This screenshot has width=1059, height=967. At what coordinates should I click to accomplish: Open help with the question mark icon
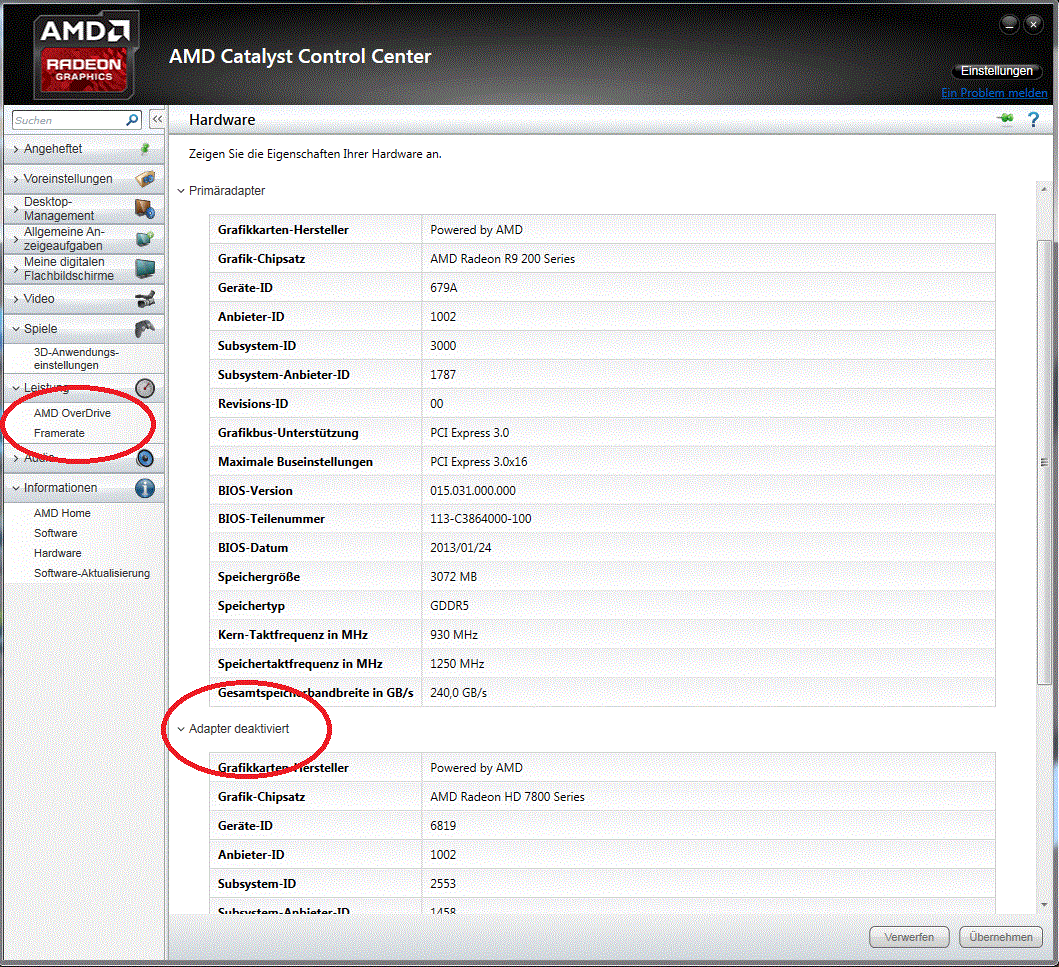pyautogui.click(x=1033, y=120)
